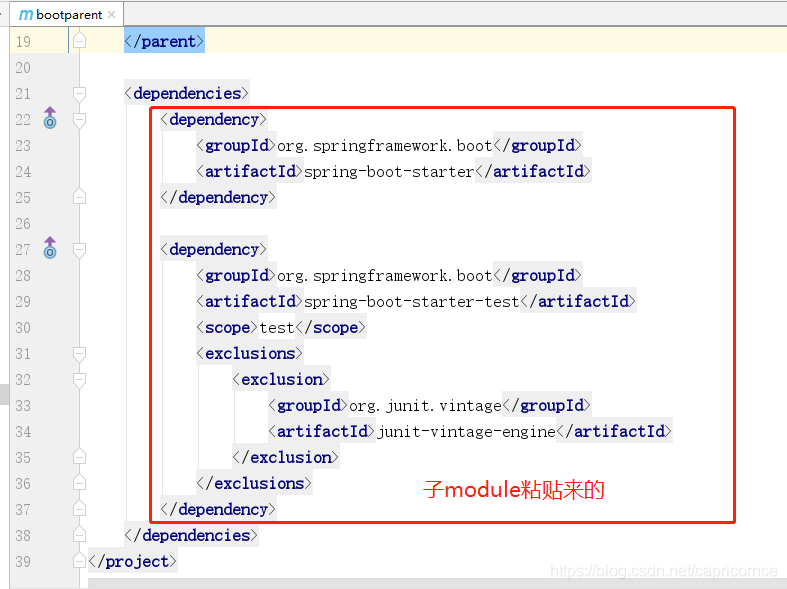The height and width of the screenshot is (589, 787).
Task: Collapse the exclusion block at line 32
Action: coord(79,380)
